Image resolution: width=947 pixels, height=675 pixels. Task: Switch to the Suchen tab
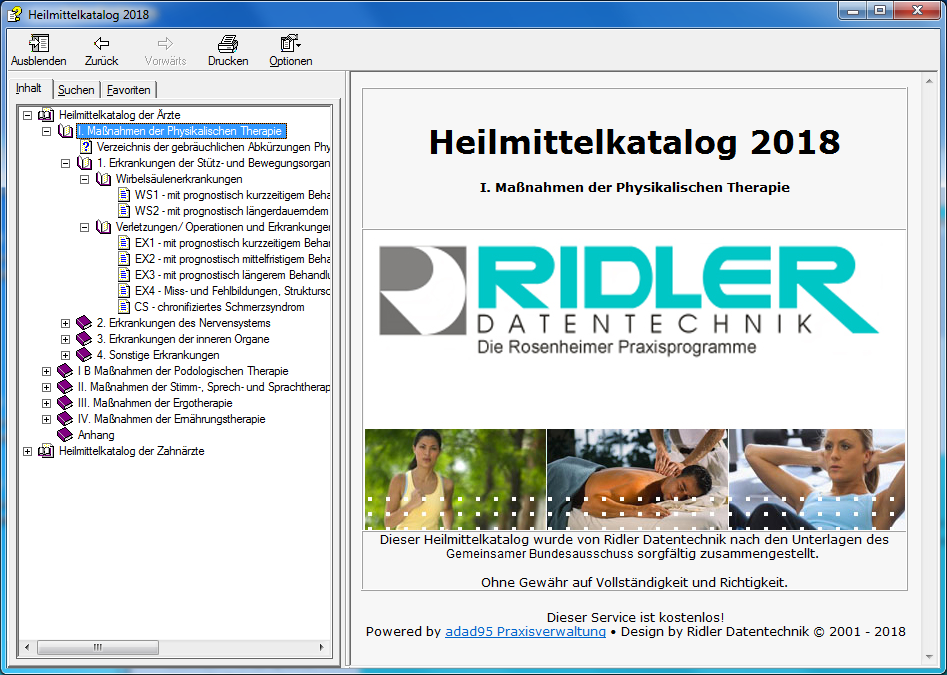76,90
